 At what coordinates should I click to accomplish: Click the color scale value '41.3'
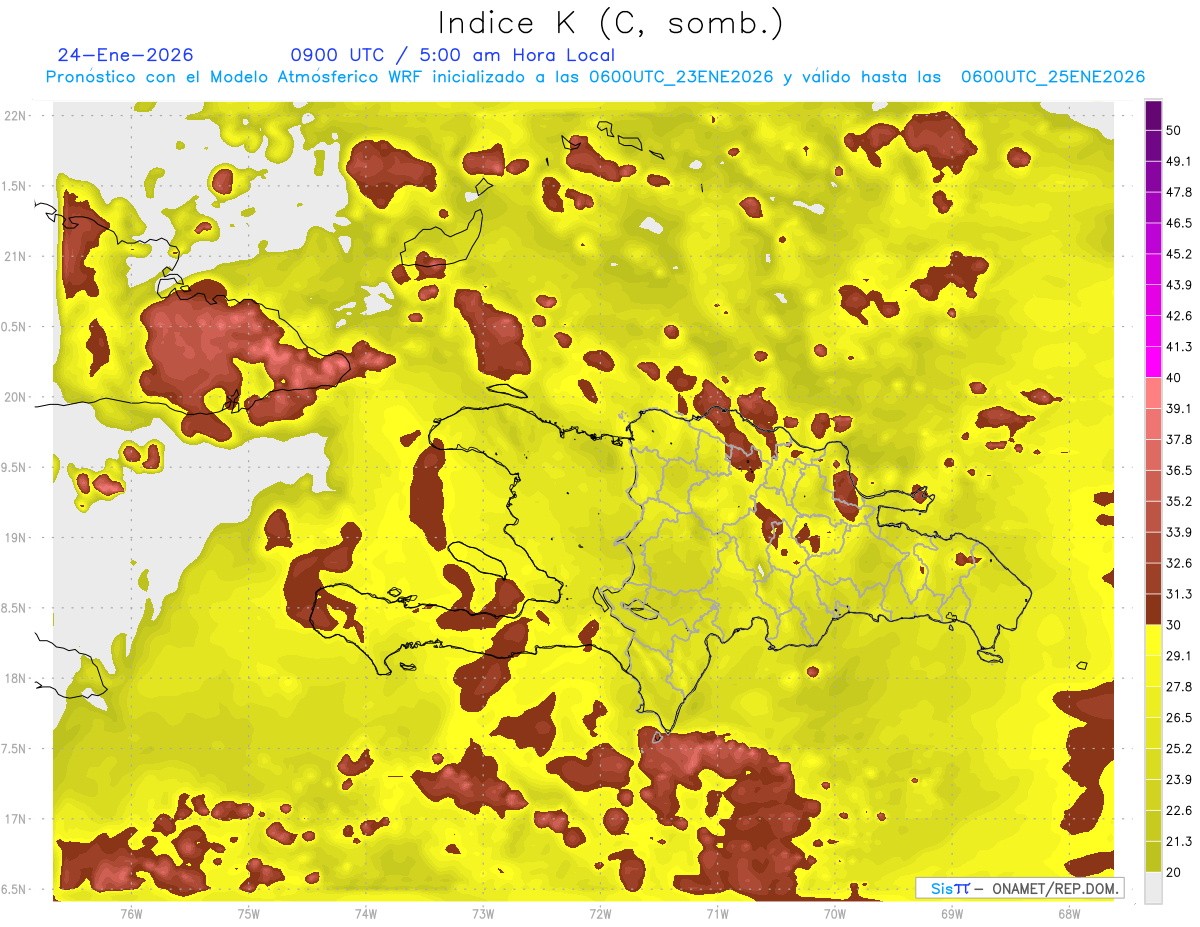(1179, 347)
